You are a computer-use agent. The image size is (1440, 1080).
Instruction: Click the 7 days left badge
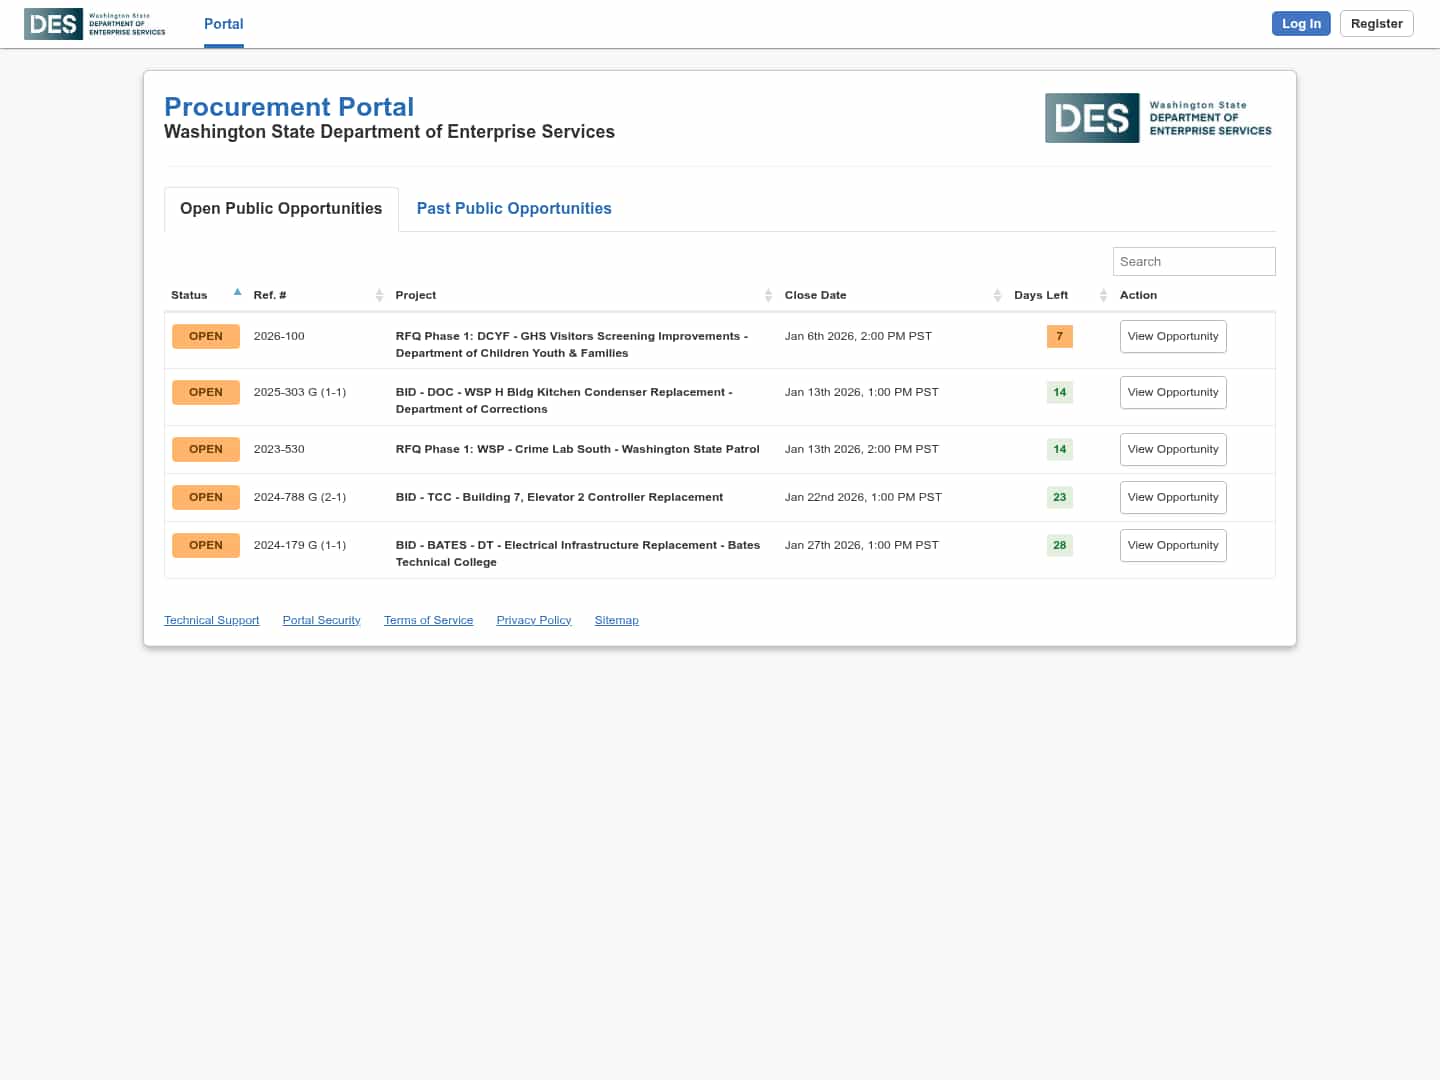pyautogui.click(x=1059, y=336)
